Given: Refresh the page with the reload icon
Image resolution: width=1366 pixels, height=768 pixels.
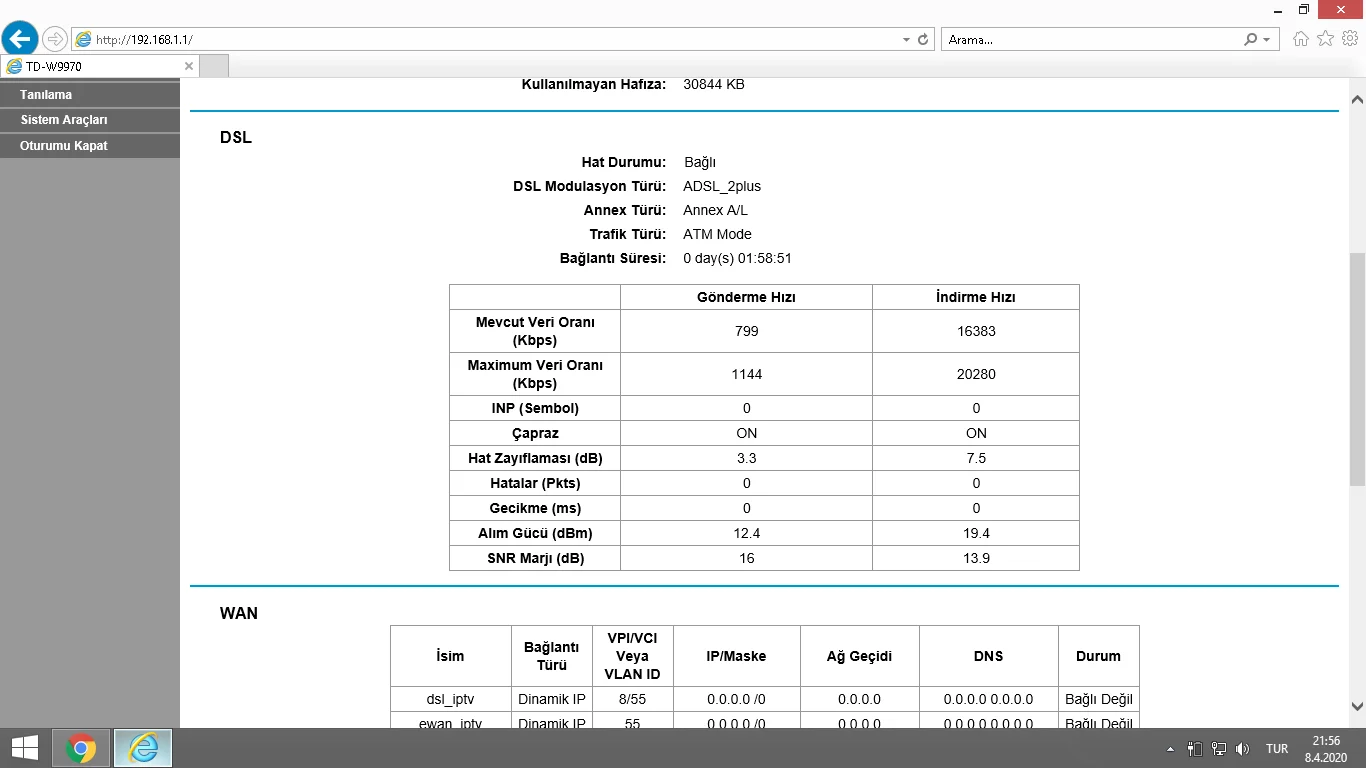Looking at the screenshot, I should pos(923,40).
